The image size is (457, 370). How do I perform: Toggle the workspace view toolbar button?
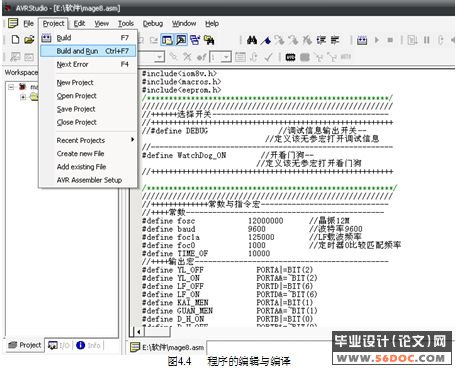click(x=167, y=40)
